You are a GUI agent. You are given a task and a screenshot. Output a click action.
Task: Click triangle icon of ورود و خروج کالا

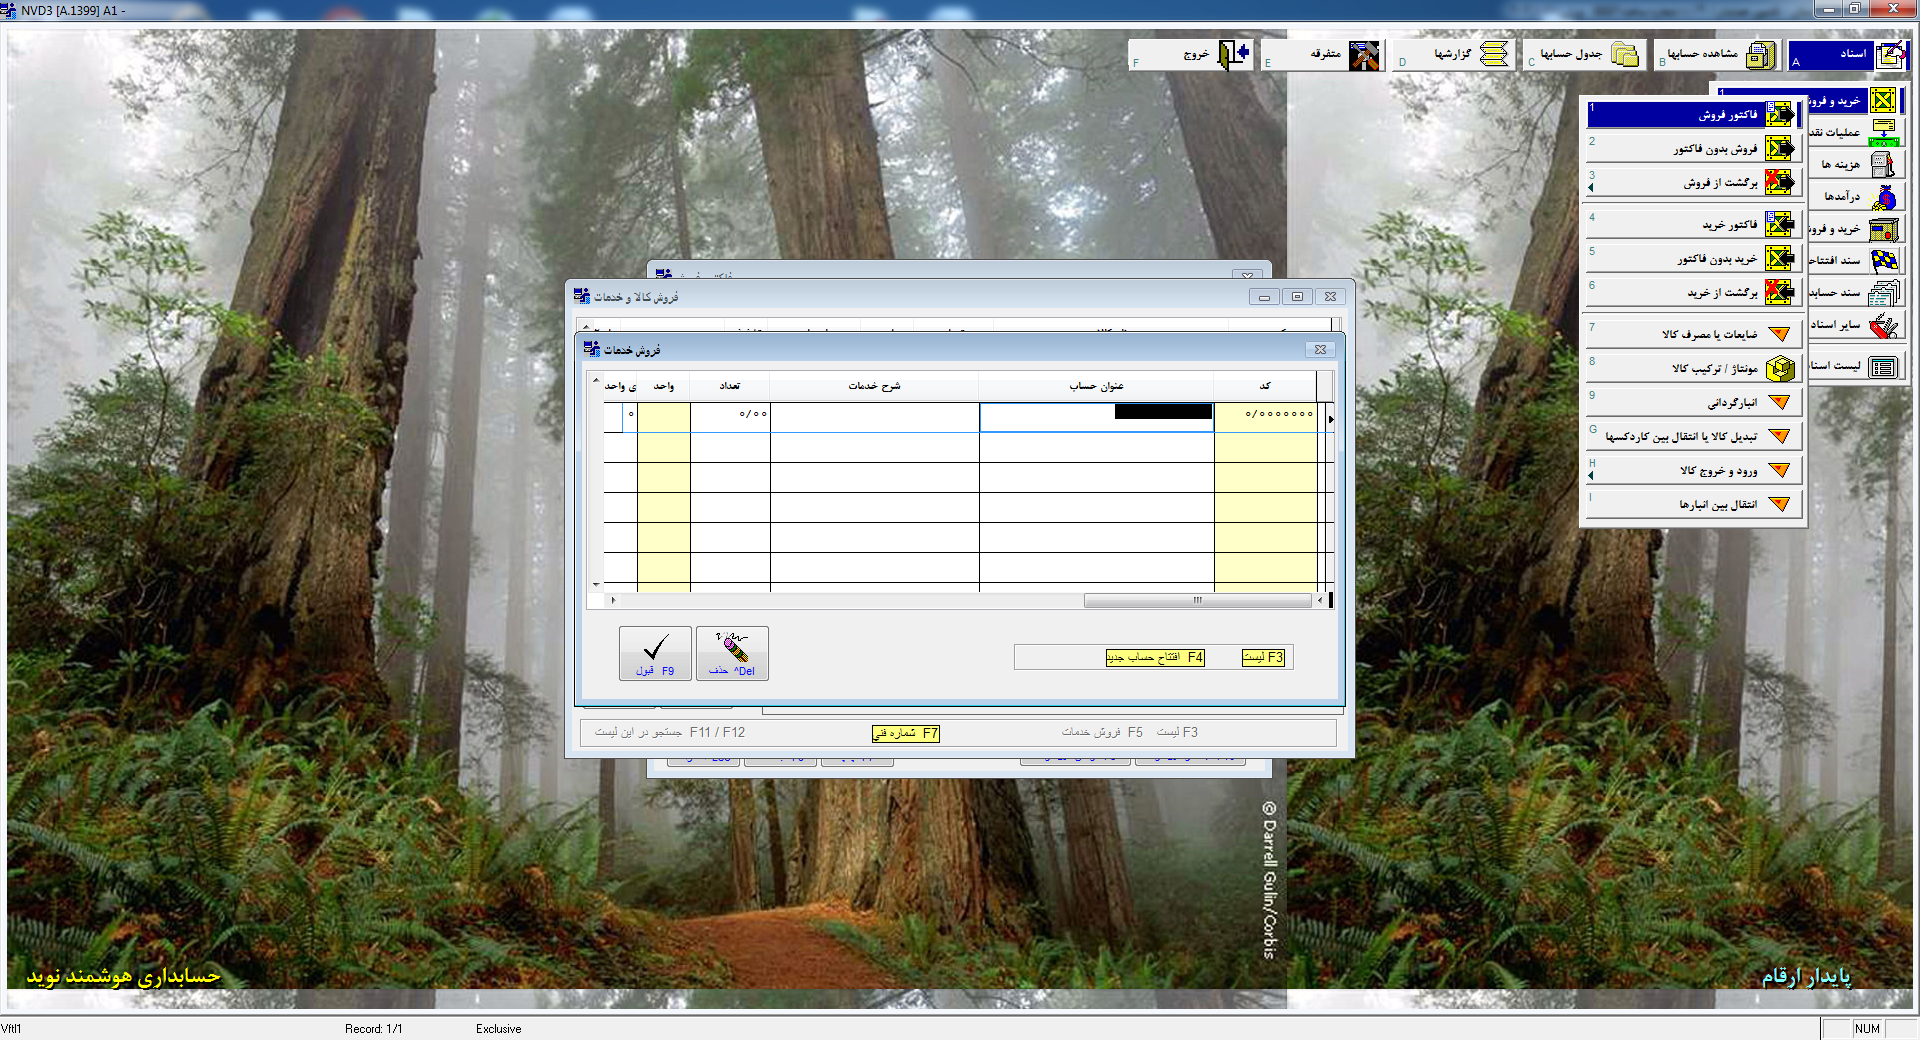tap(1779, 470)
